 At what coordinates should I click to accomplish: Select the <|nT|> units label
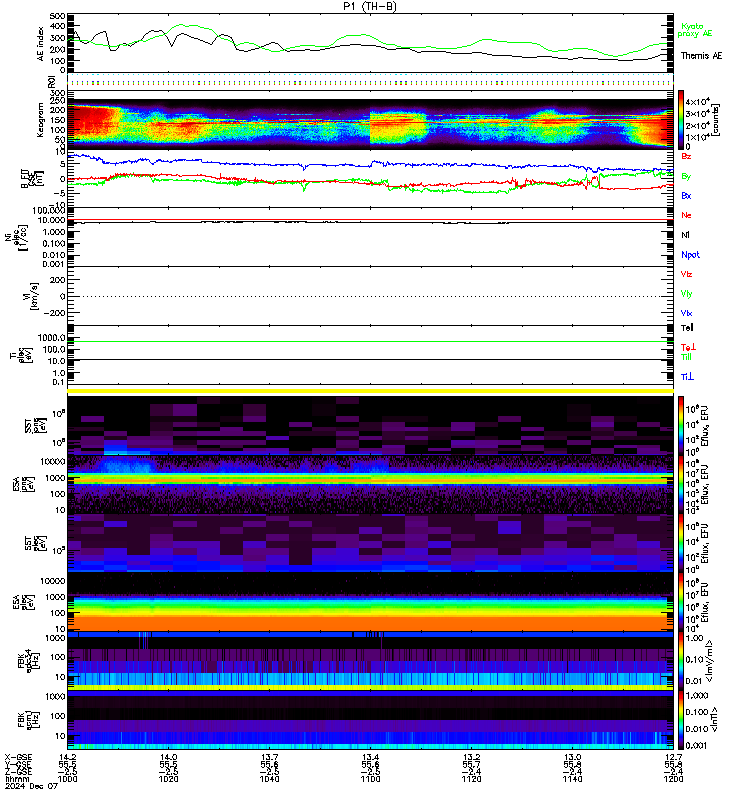(x=714, y=720)
